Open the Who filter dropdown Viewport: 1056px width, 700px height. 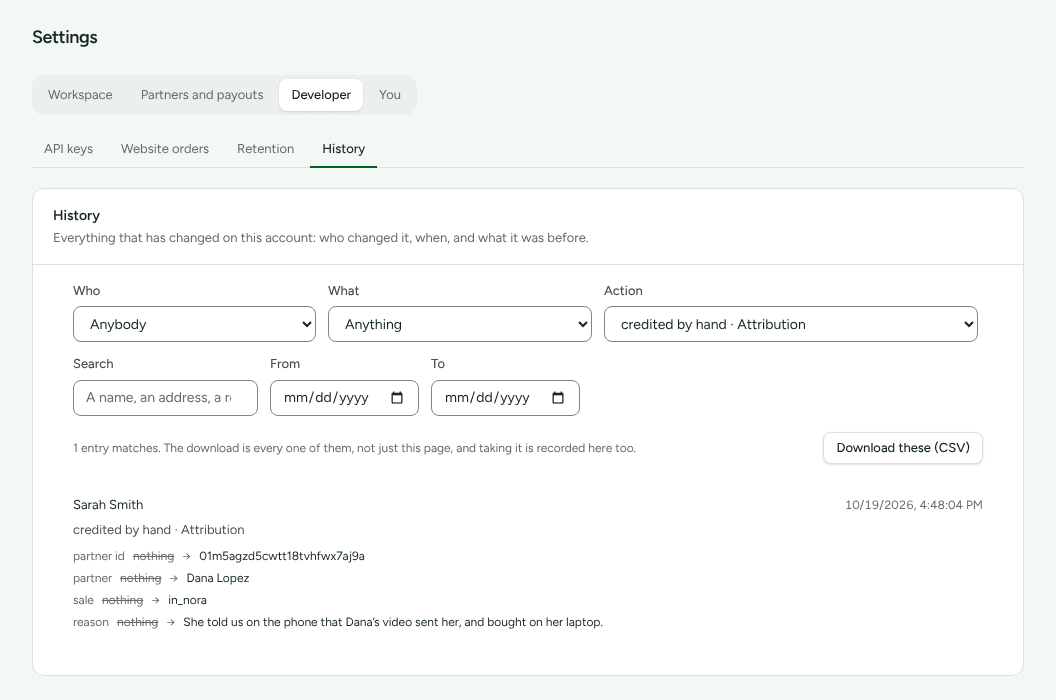click(x=194, y=324)
